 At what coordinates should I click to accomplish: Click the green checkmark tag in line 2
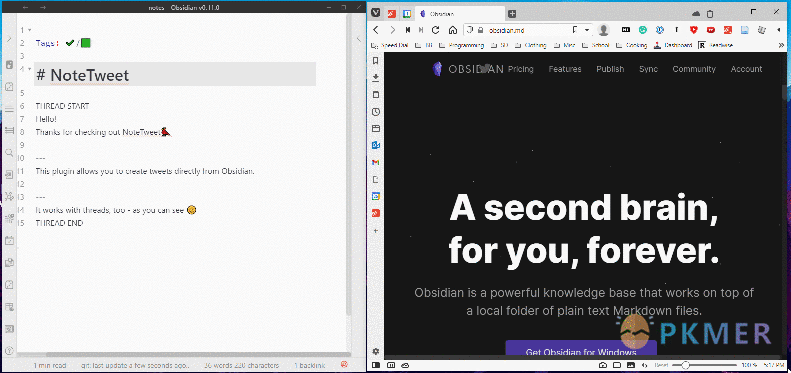70,43
